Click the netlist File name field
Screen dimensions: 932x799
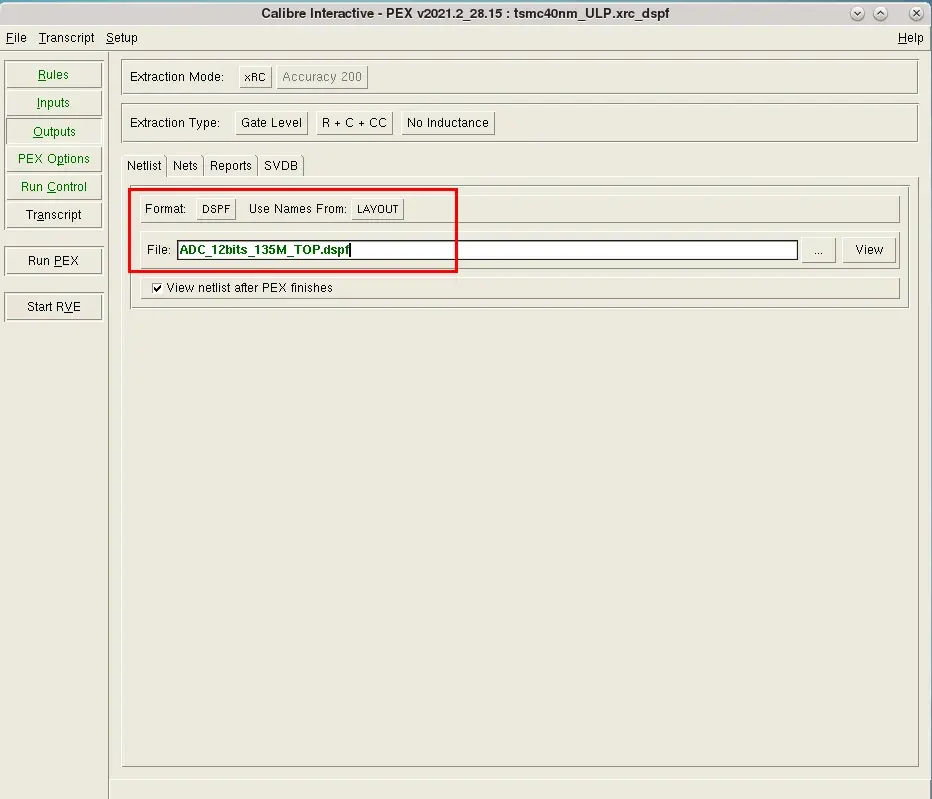coord(487,250)
